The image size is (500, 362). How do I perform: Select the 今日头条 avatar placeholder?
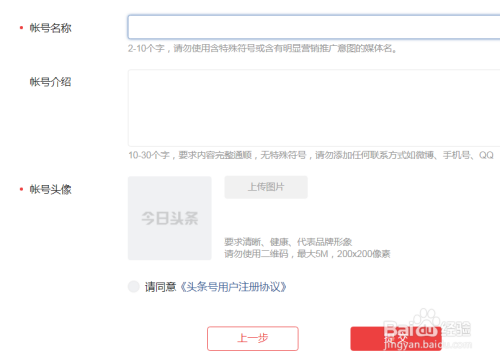(x=170, y=218)
